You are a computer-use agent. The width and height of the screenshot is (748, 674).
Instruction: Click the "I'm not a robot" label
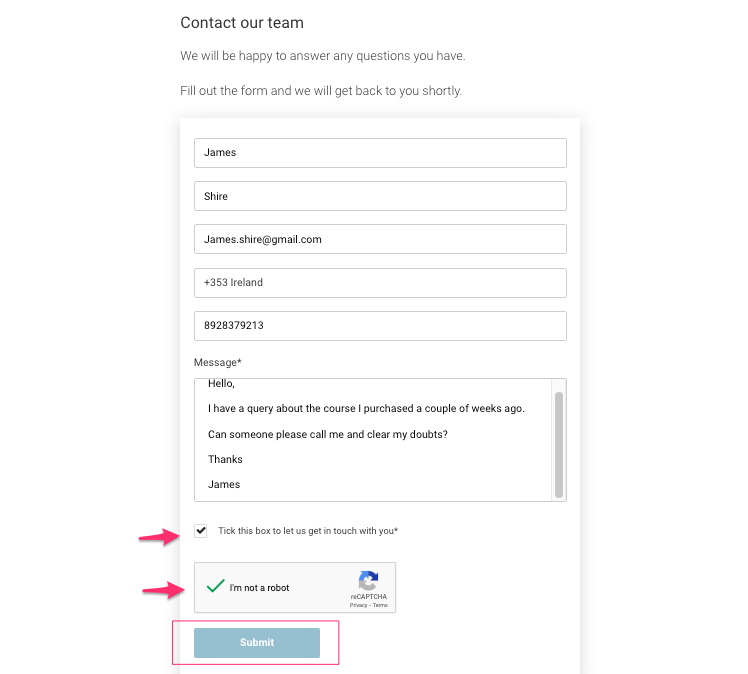[259, 588]
